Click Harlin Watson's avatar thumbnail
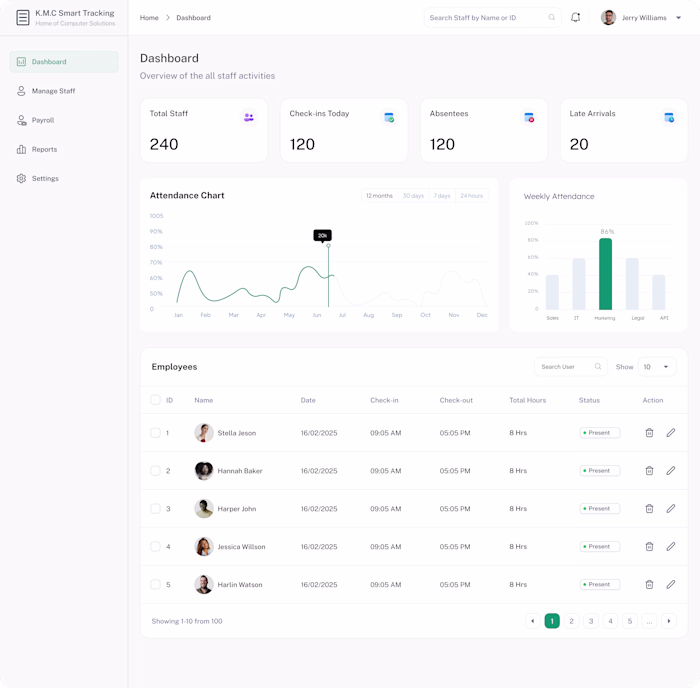 [204, 584]
